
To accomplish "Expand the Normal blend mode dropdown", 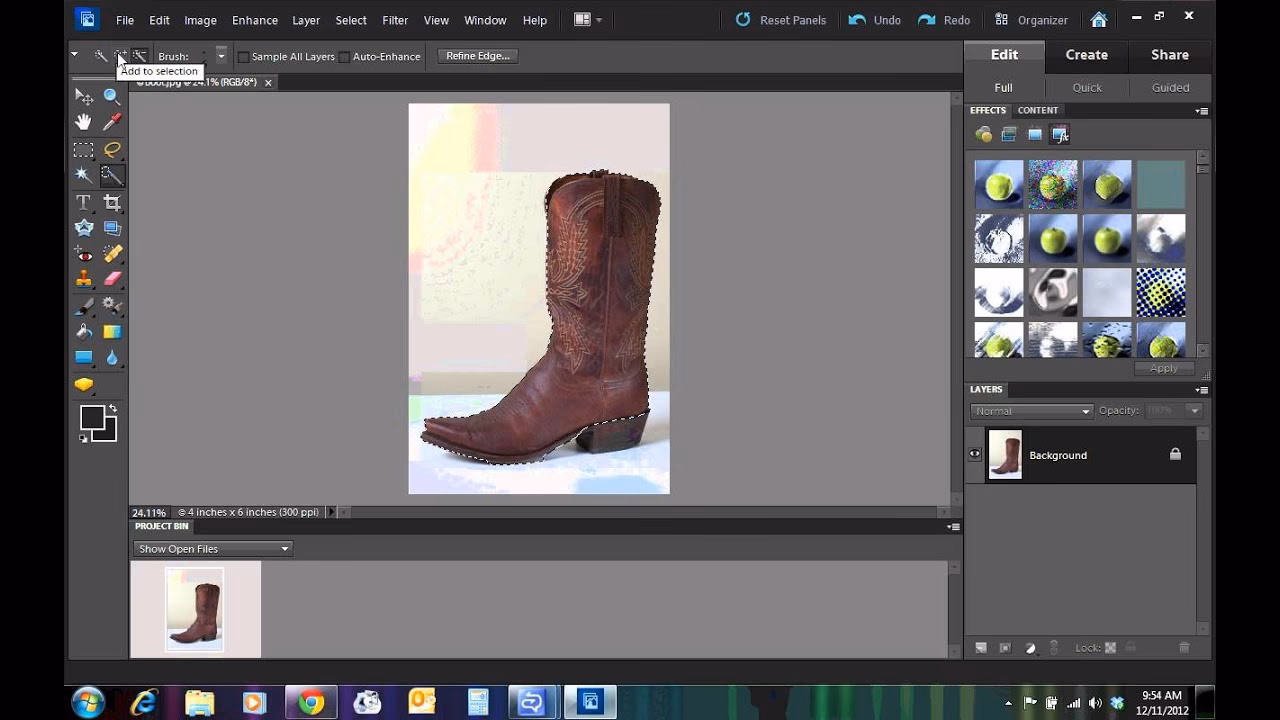I will [x=1031, y=411].
